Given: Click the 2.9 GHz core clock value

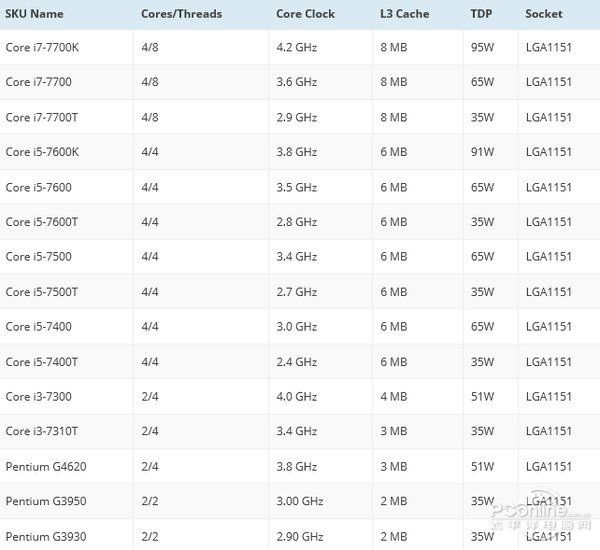Looking at the screenshot, I should (x=297, y=118).
